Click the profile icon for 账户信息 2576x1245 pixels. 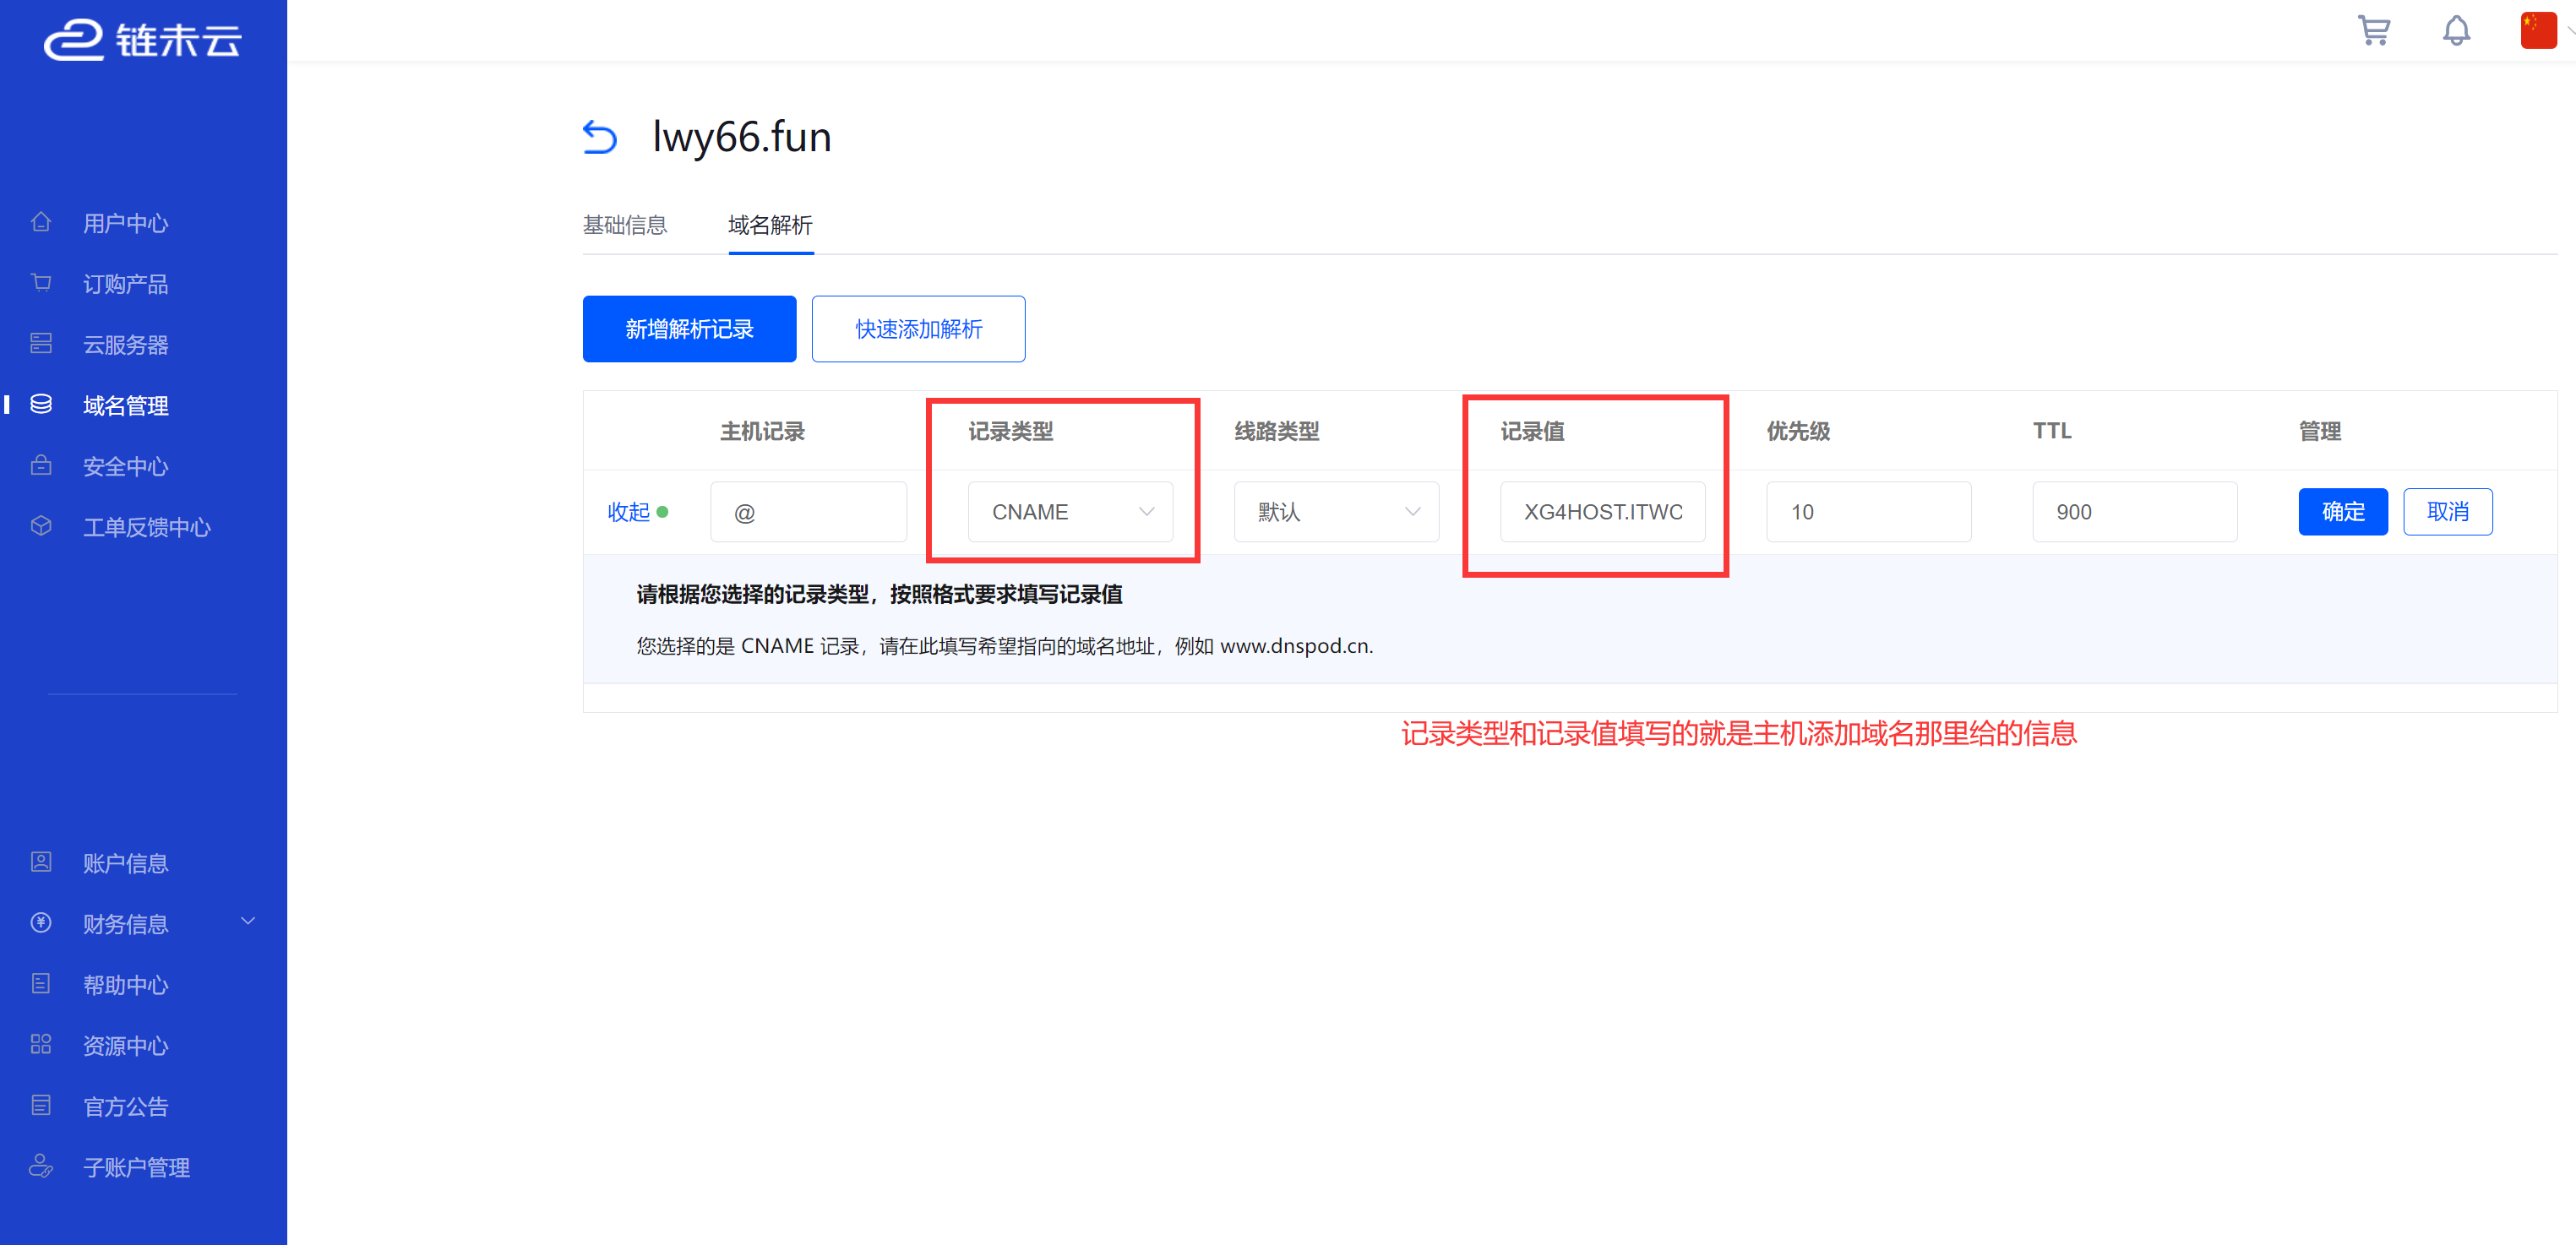[x=41, y=862]
